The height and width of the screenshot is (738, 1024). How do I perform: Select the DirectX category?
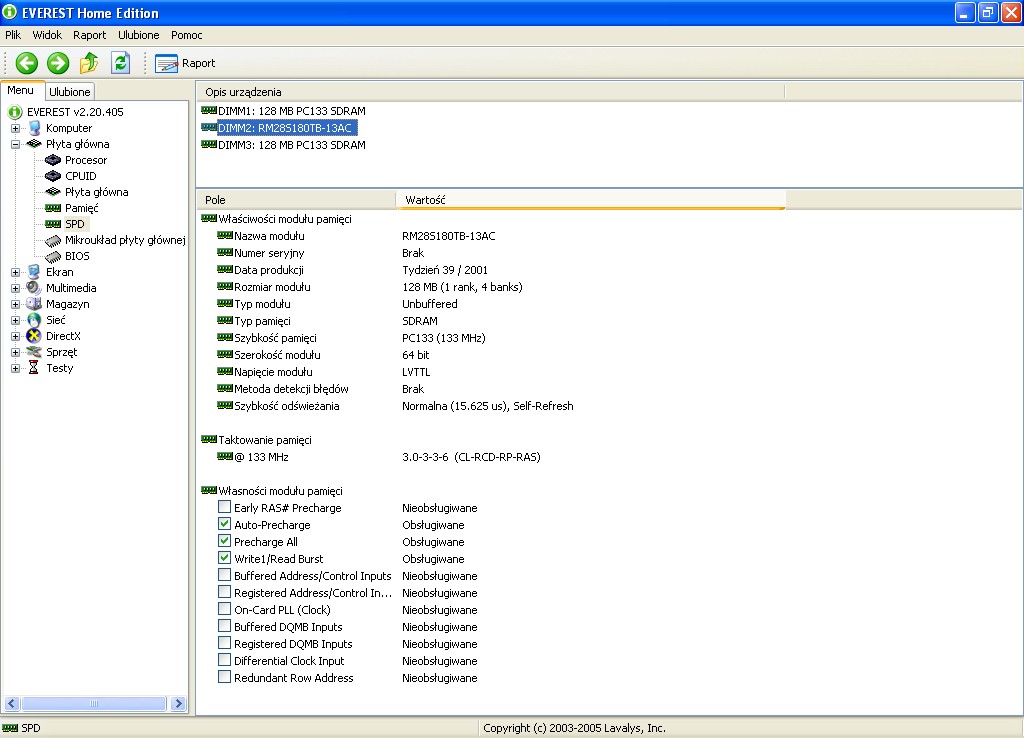click(x=63, y=336)
